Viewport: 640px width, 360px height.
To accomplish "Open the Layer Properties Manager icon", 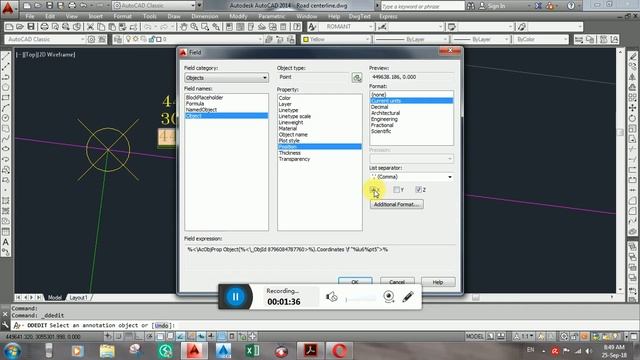I will (x=118, y=39).
